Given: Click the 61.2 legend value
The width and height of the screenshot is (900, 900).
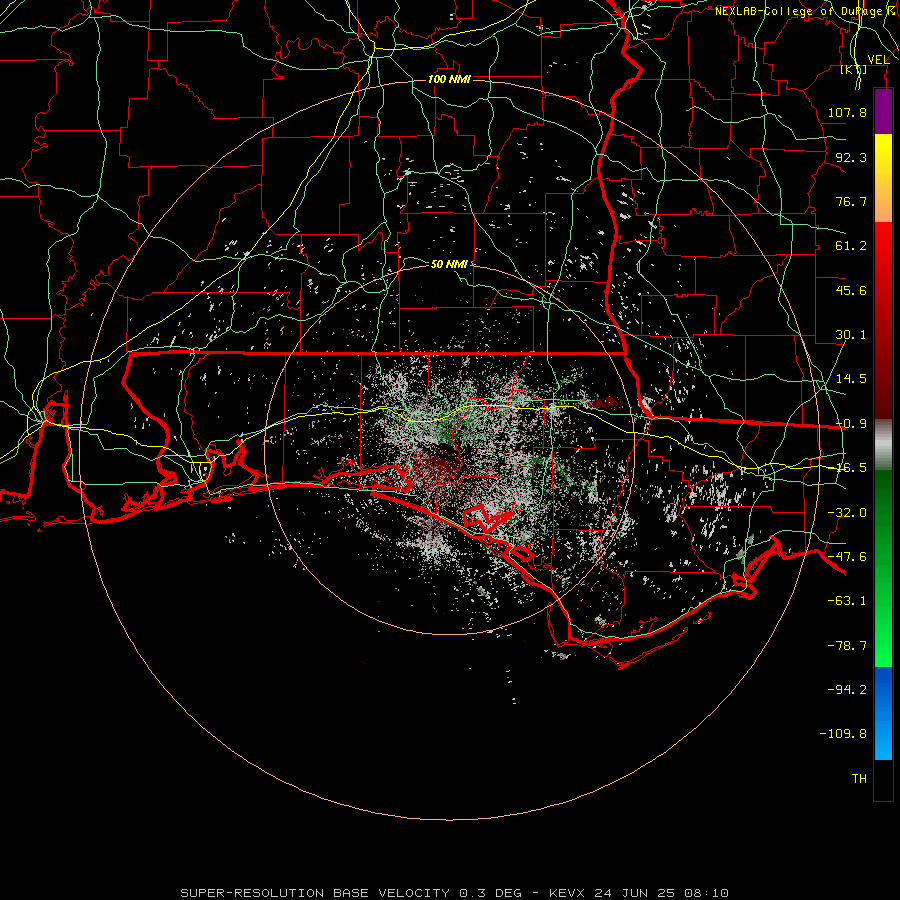Looking at the screenshot, I should pyautogui.click(x=851, y=246).
